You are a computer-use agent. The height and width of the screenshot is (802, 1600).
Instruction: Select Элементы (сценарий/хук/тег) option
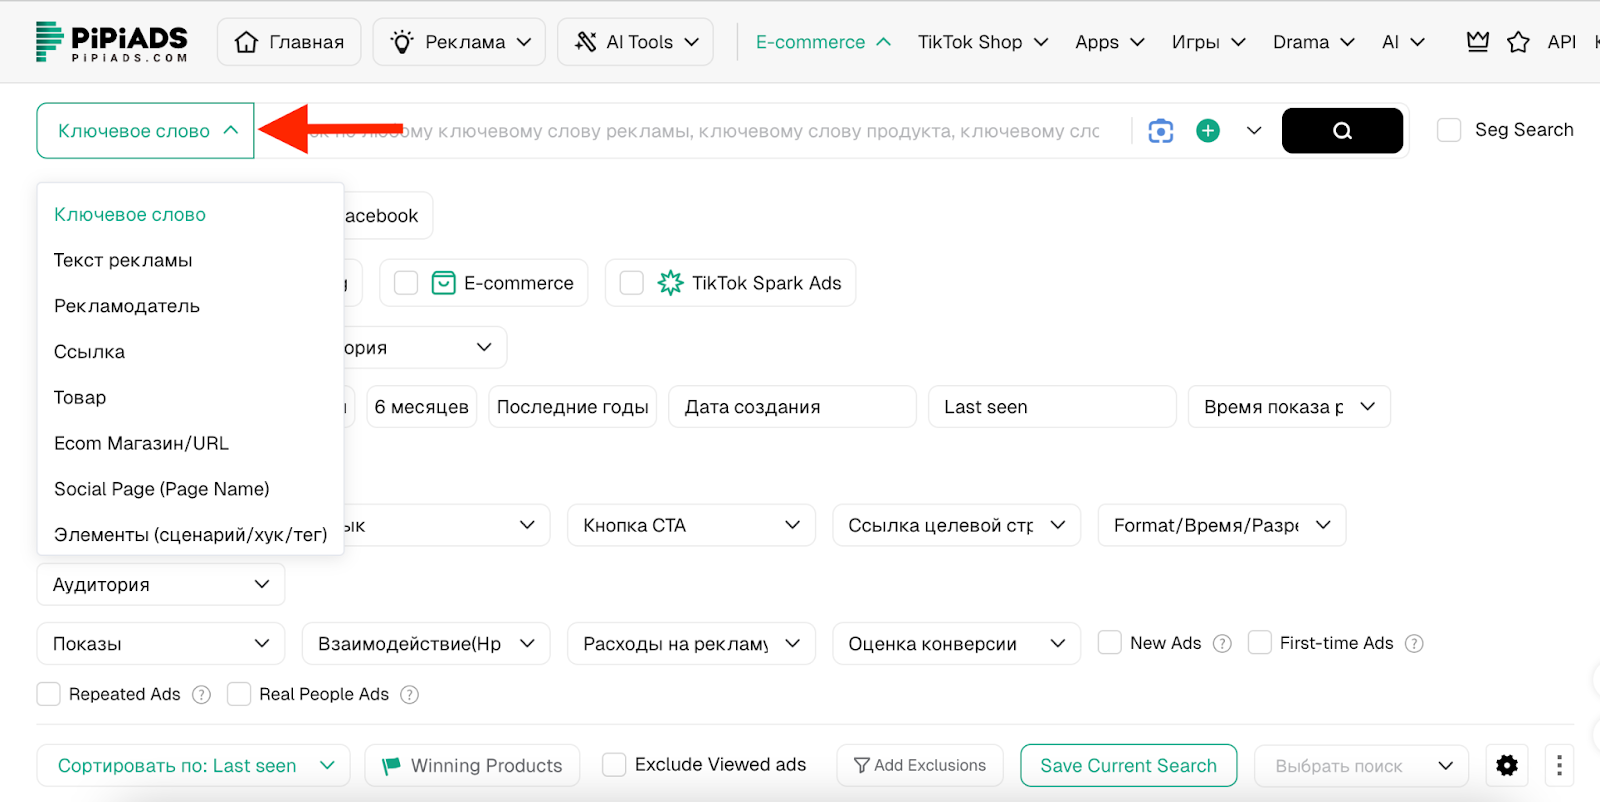pos(190,535)
